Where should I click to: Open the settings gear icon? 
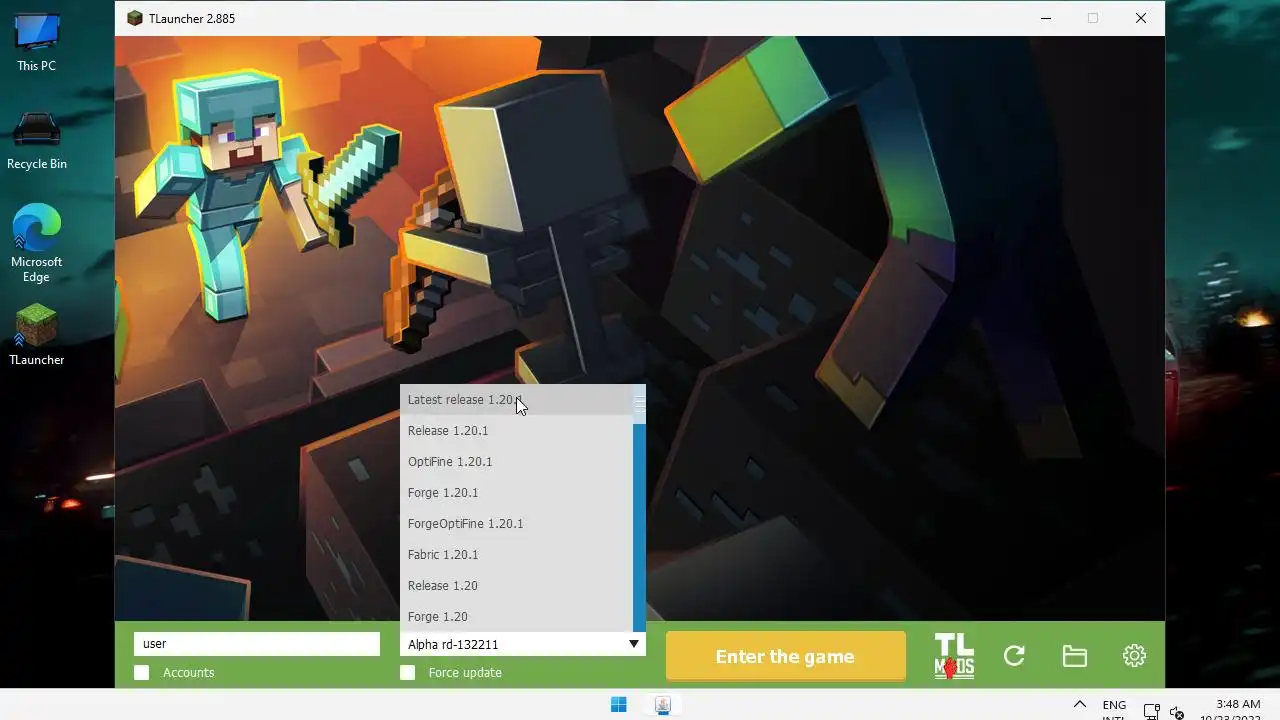(x=1134, y=656)
